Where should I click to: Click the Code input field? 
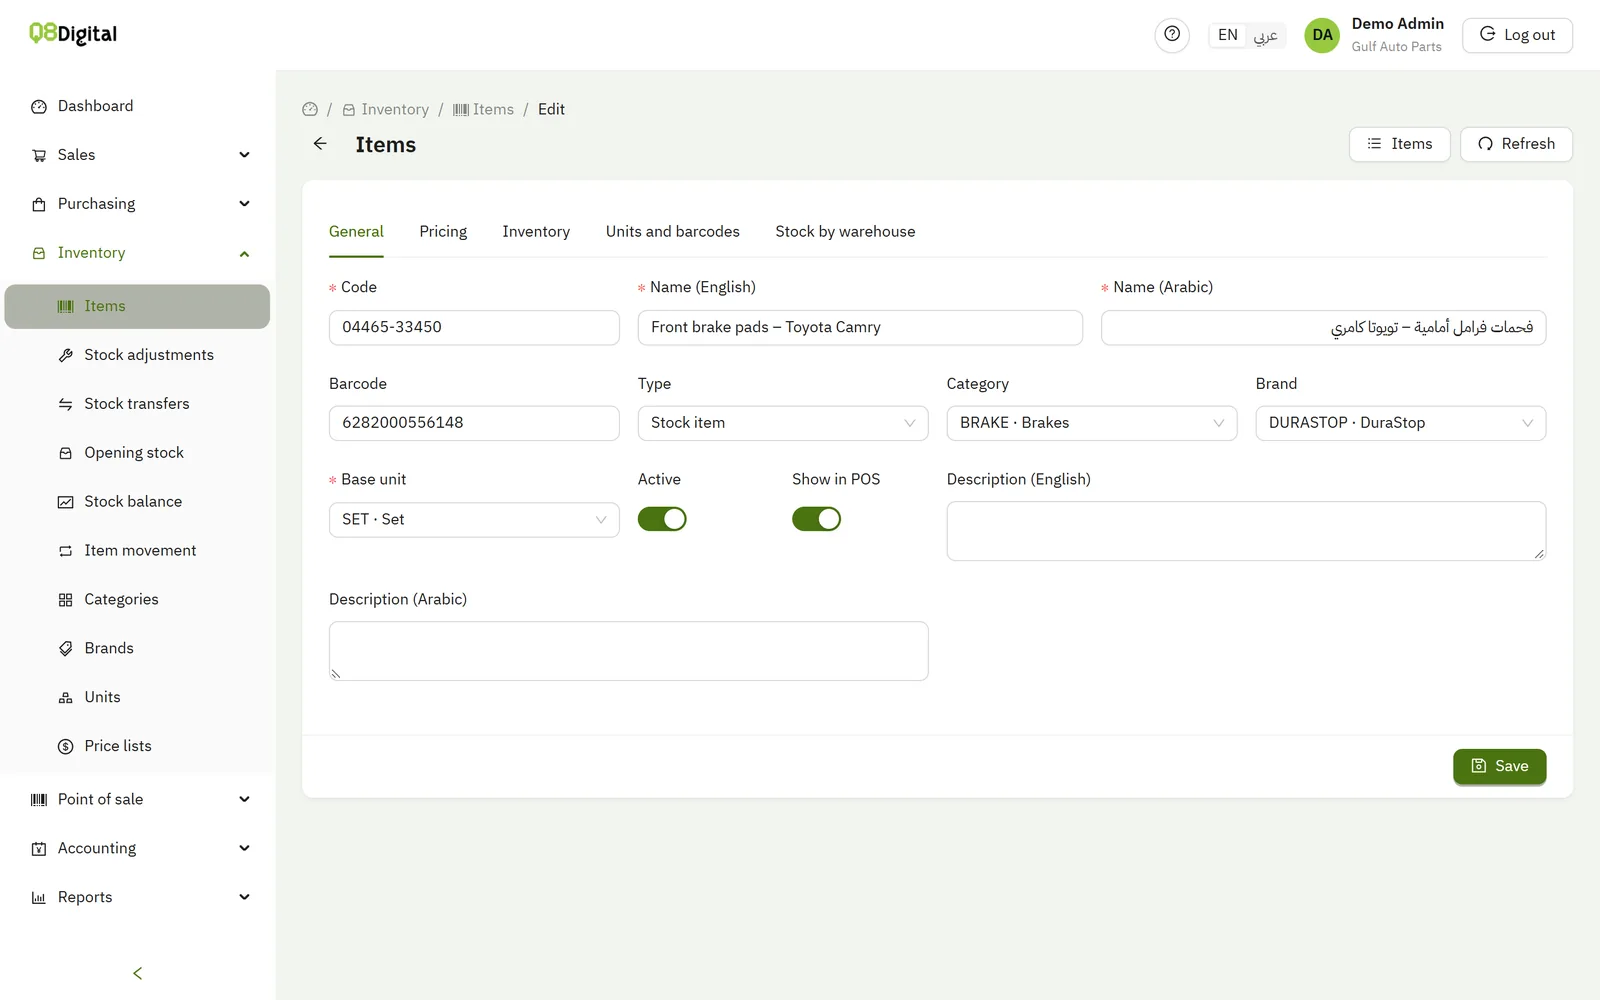(474, 328)
